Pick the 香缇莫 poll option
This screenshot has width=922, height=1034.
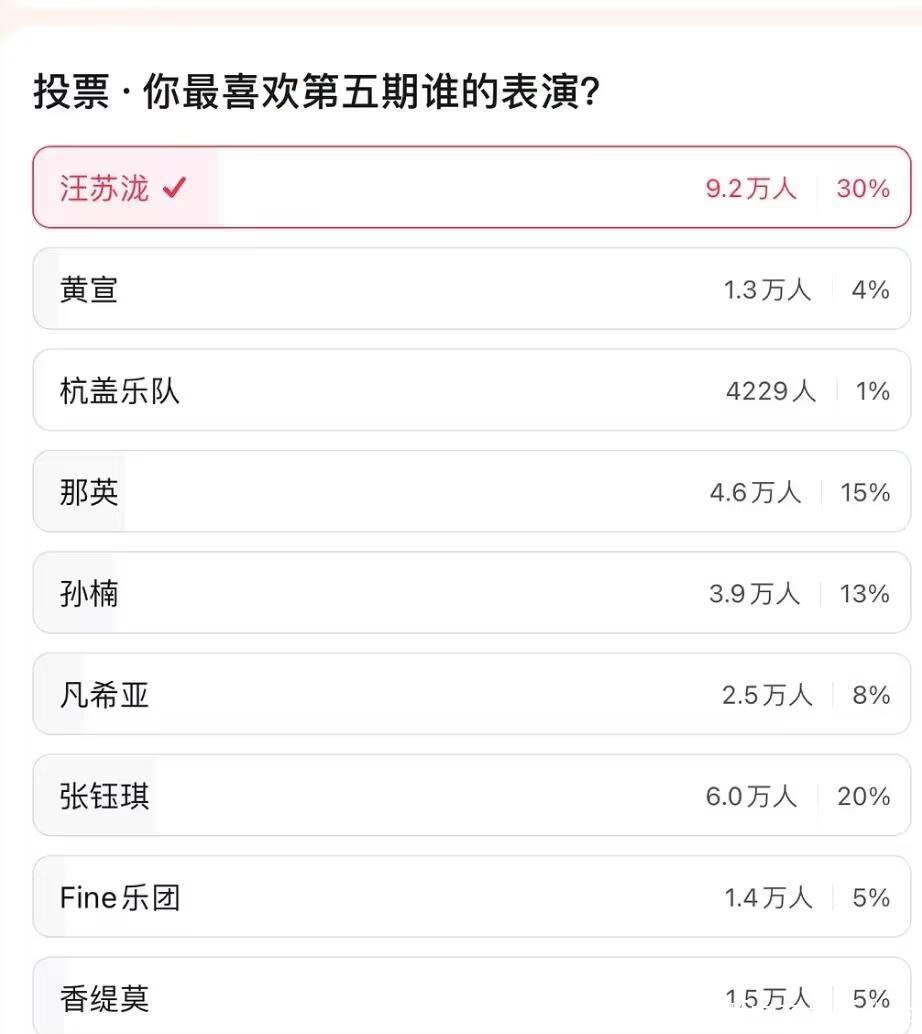[x=104, y=998]
